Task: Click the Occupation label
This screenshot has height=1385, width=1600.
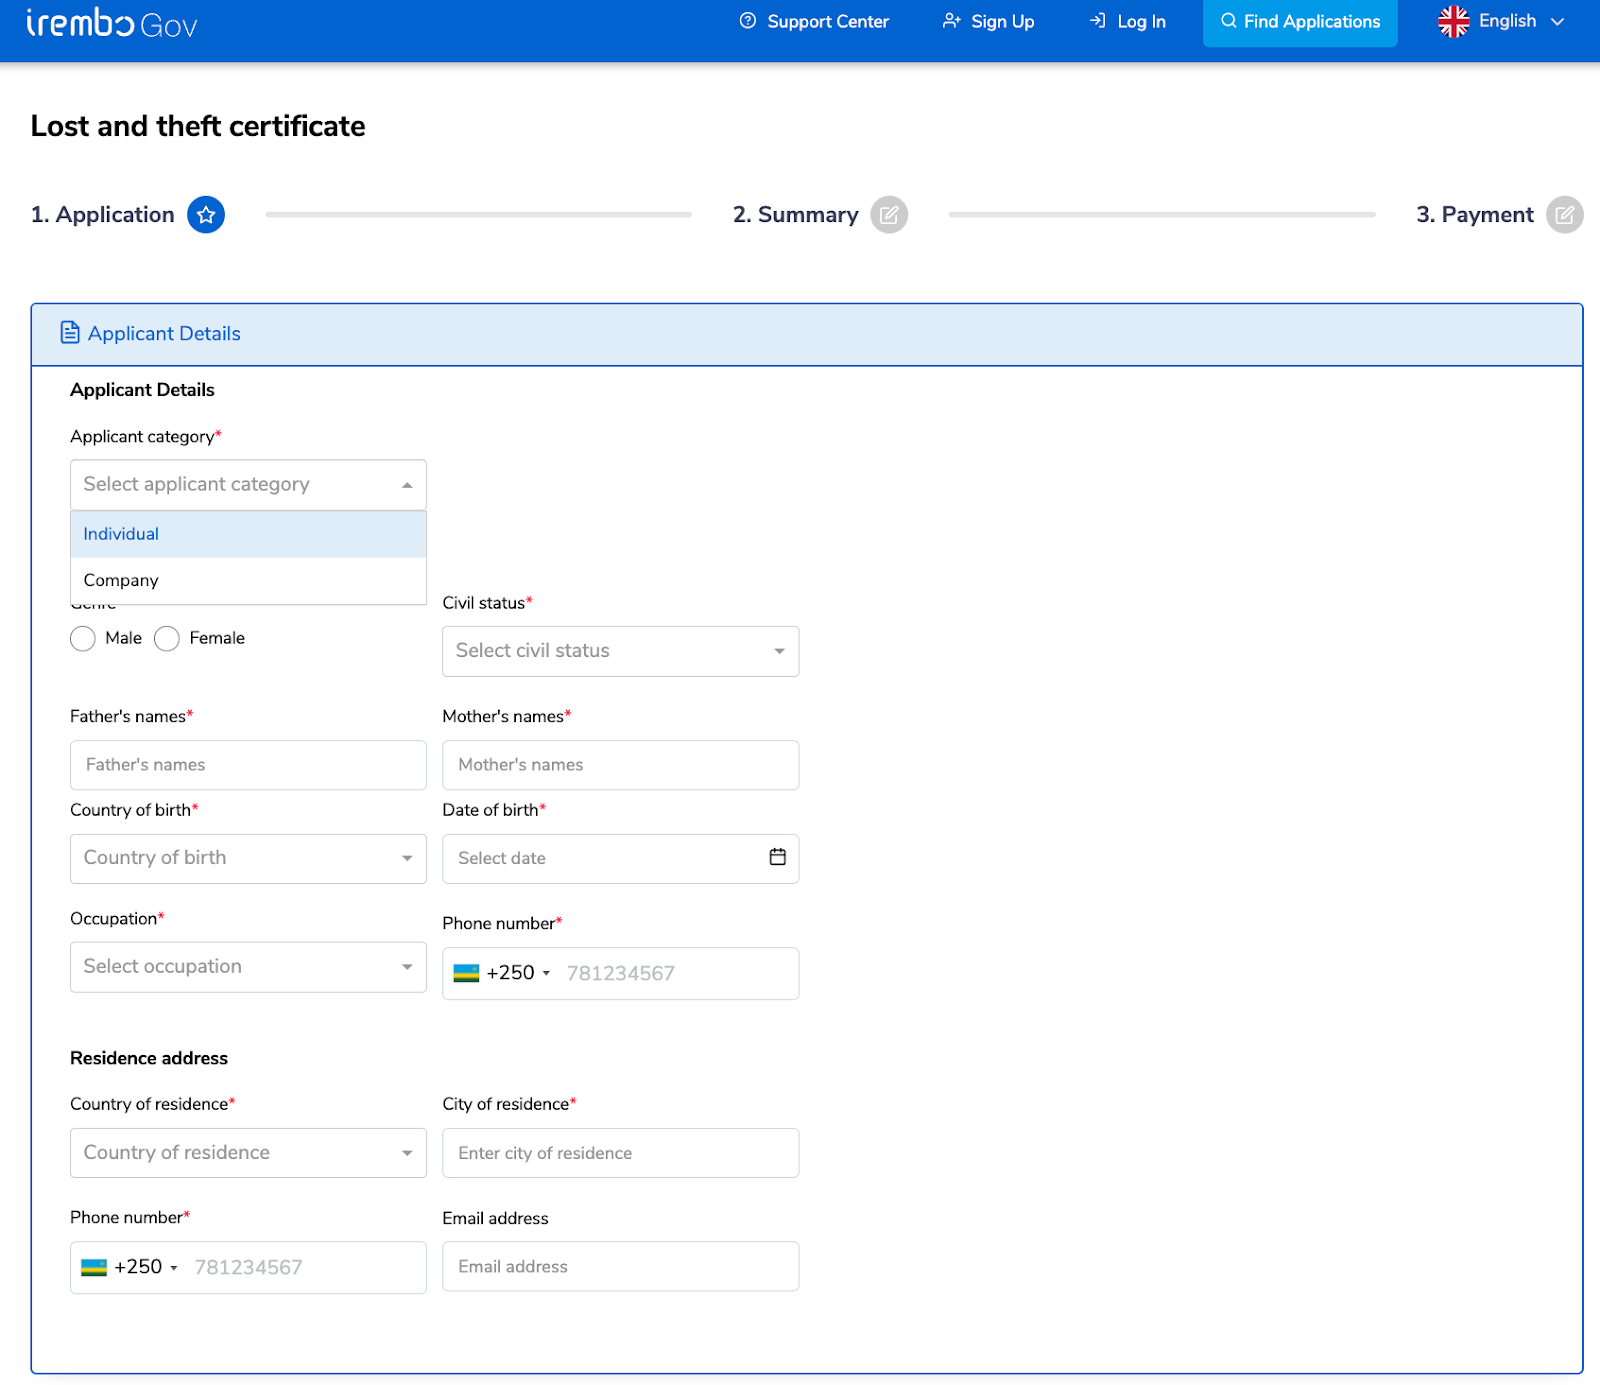Action: pos(117,919)
